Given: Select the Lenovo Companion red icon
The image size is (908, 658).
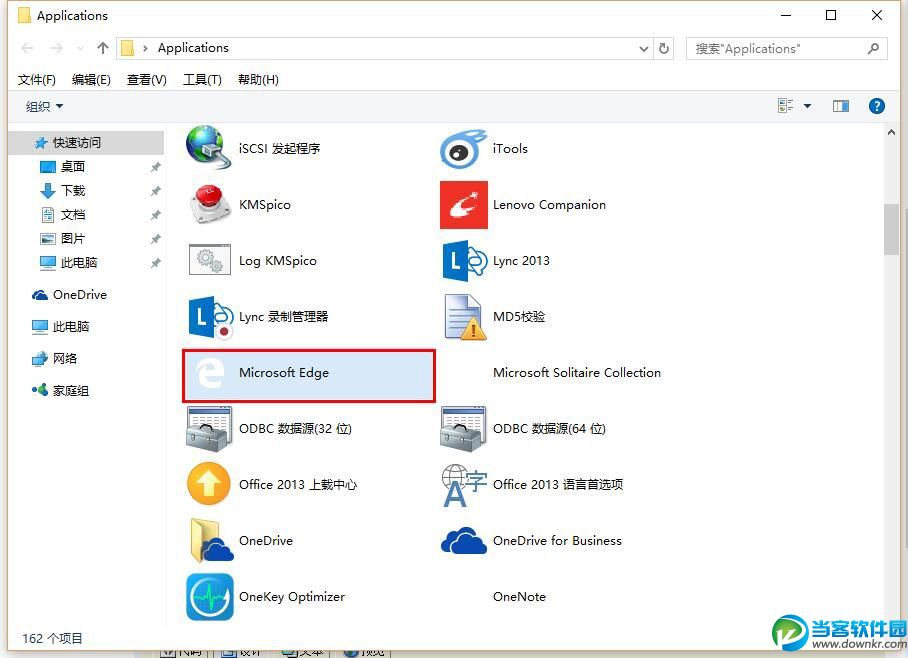Looking at the screenshot, I should [464, 205].
